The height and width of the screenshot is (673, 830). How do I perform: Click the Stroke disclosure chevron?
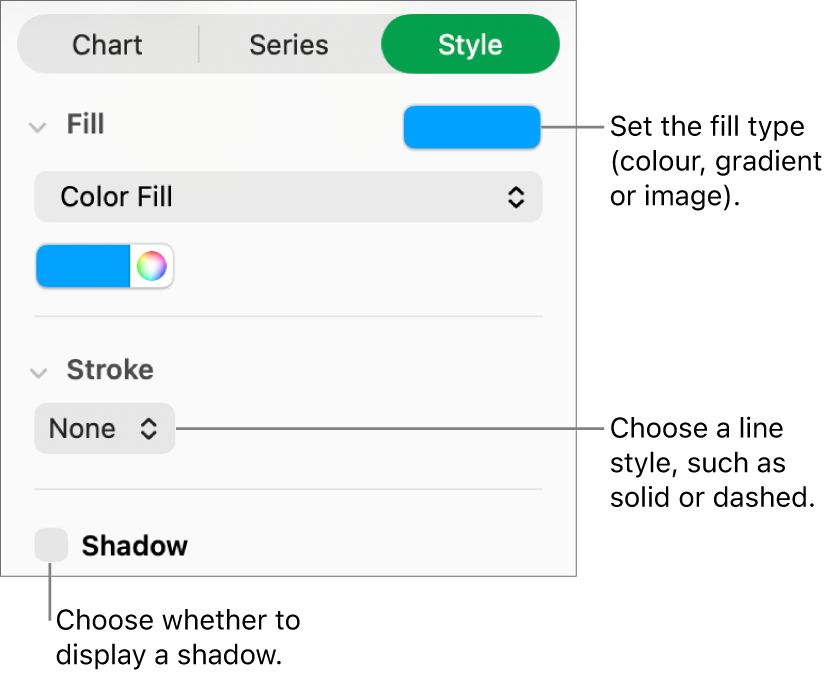[38, 370]
